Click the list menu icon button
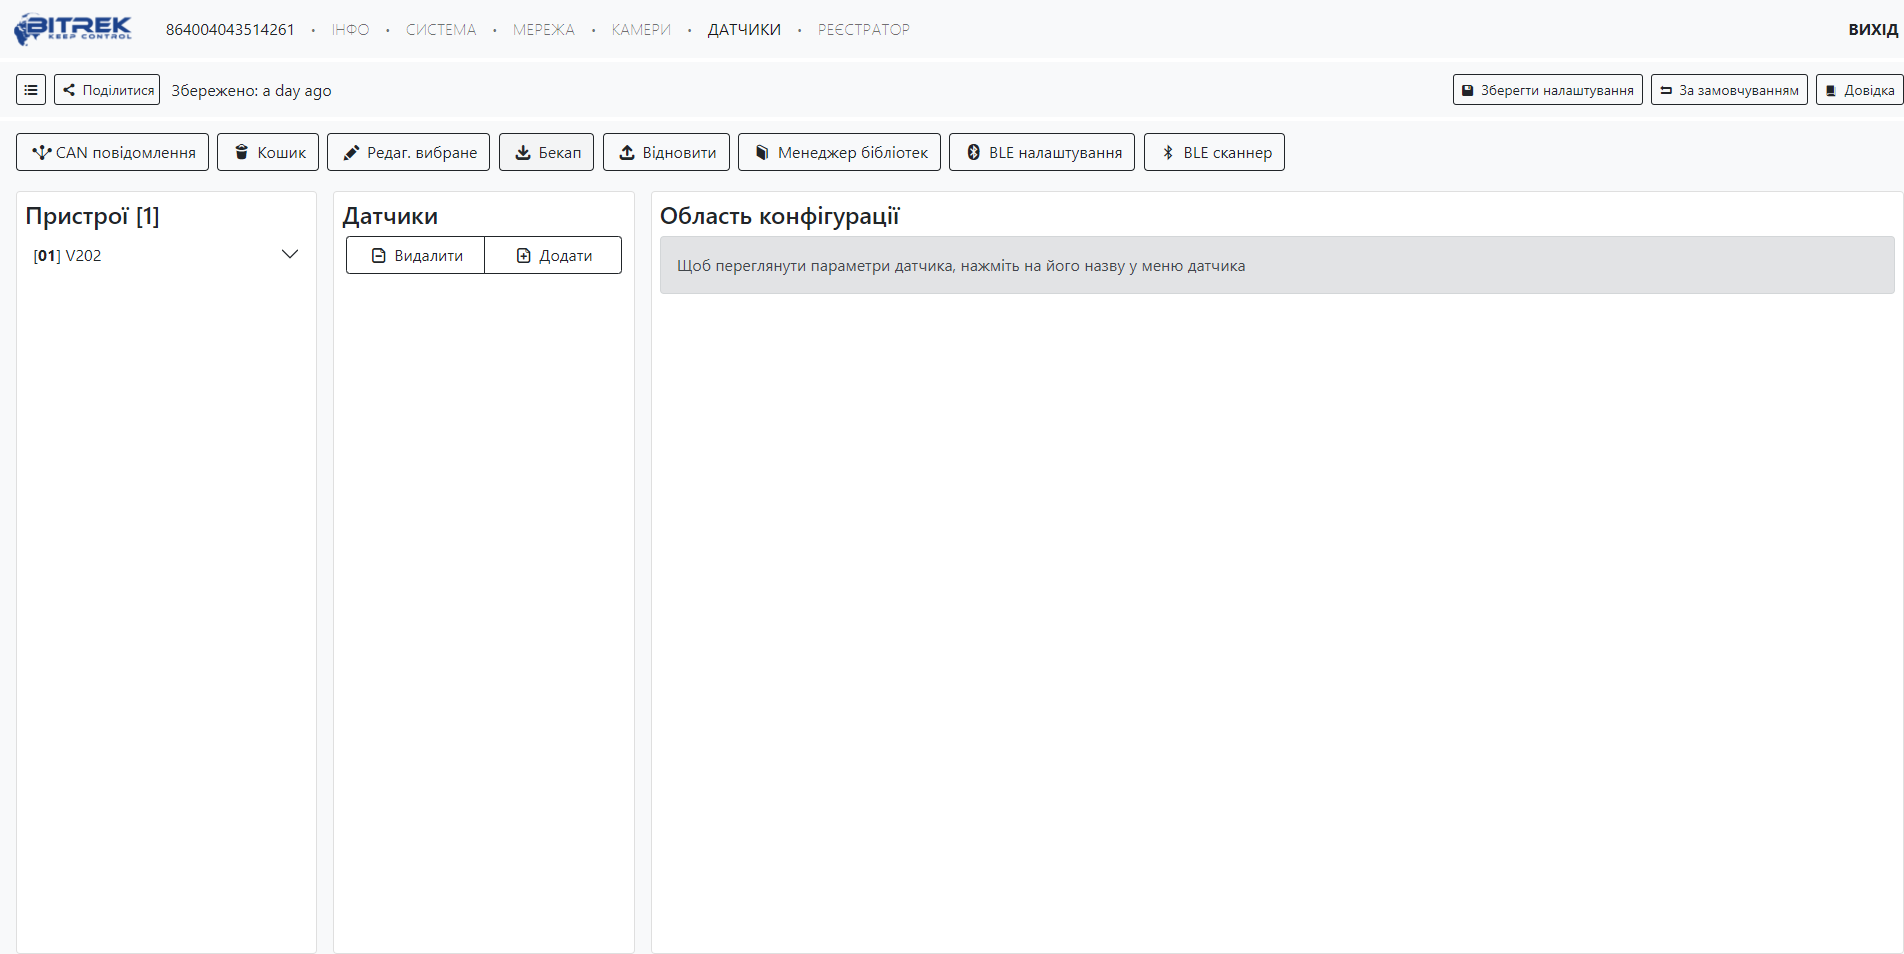 click(x=31, y=90)
